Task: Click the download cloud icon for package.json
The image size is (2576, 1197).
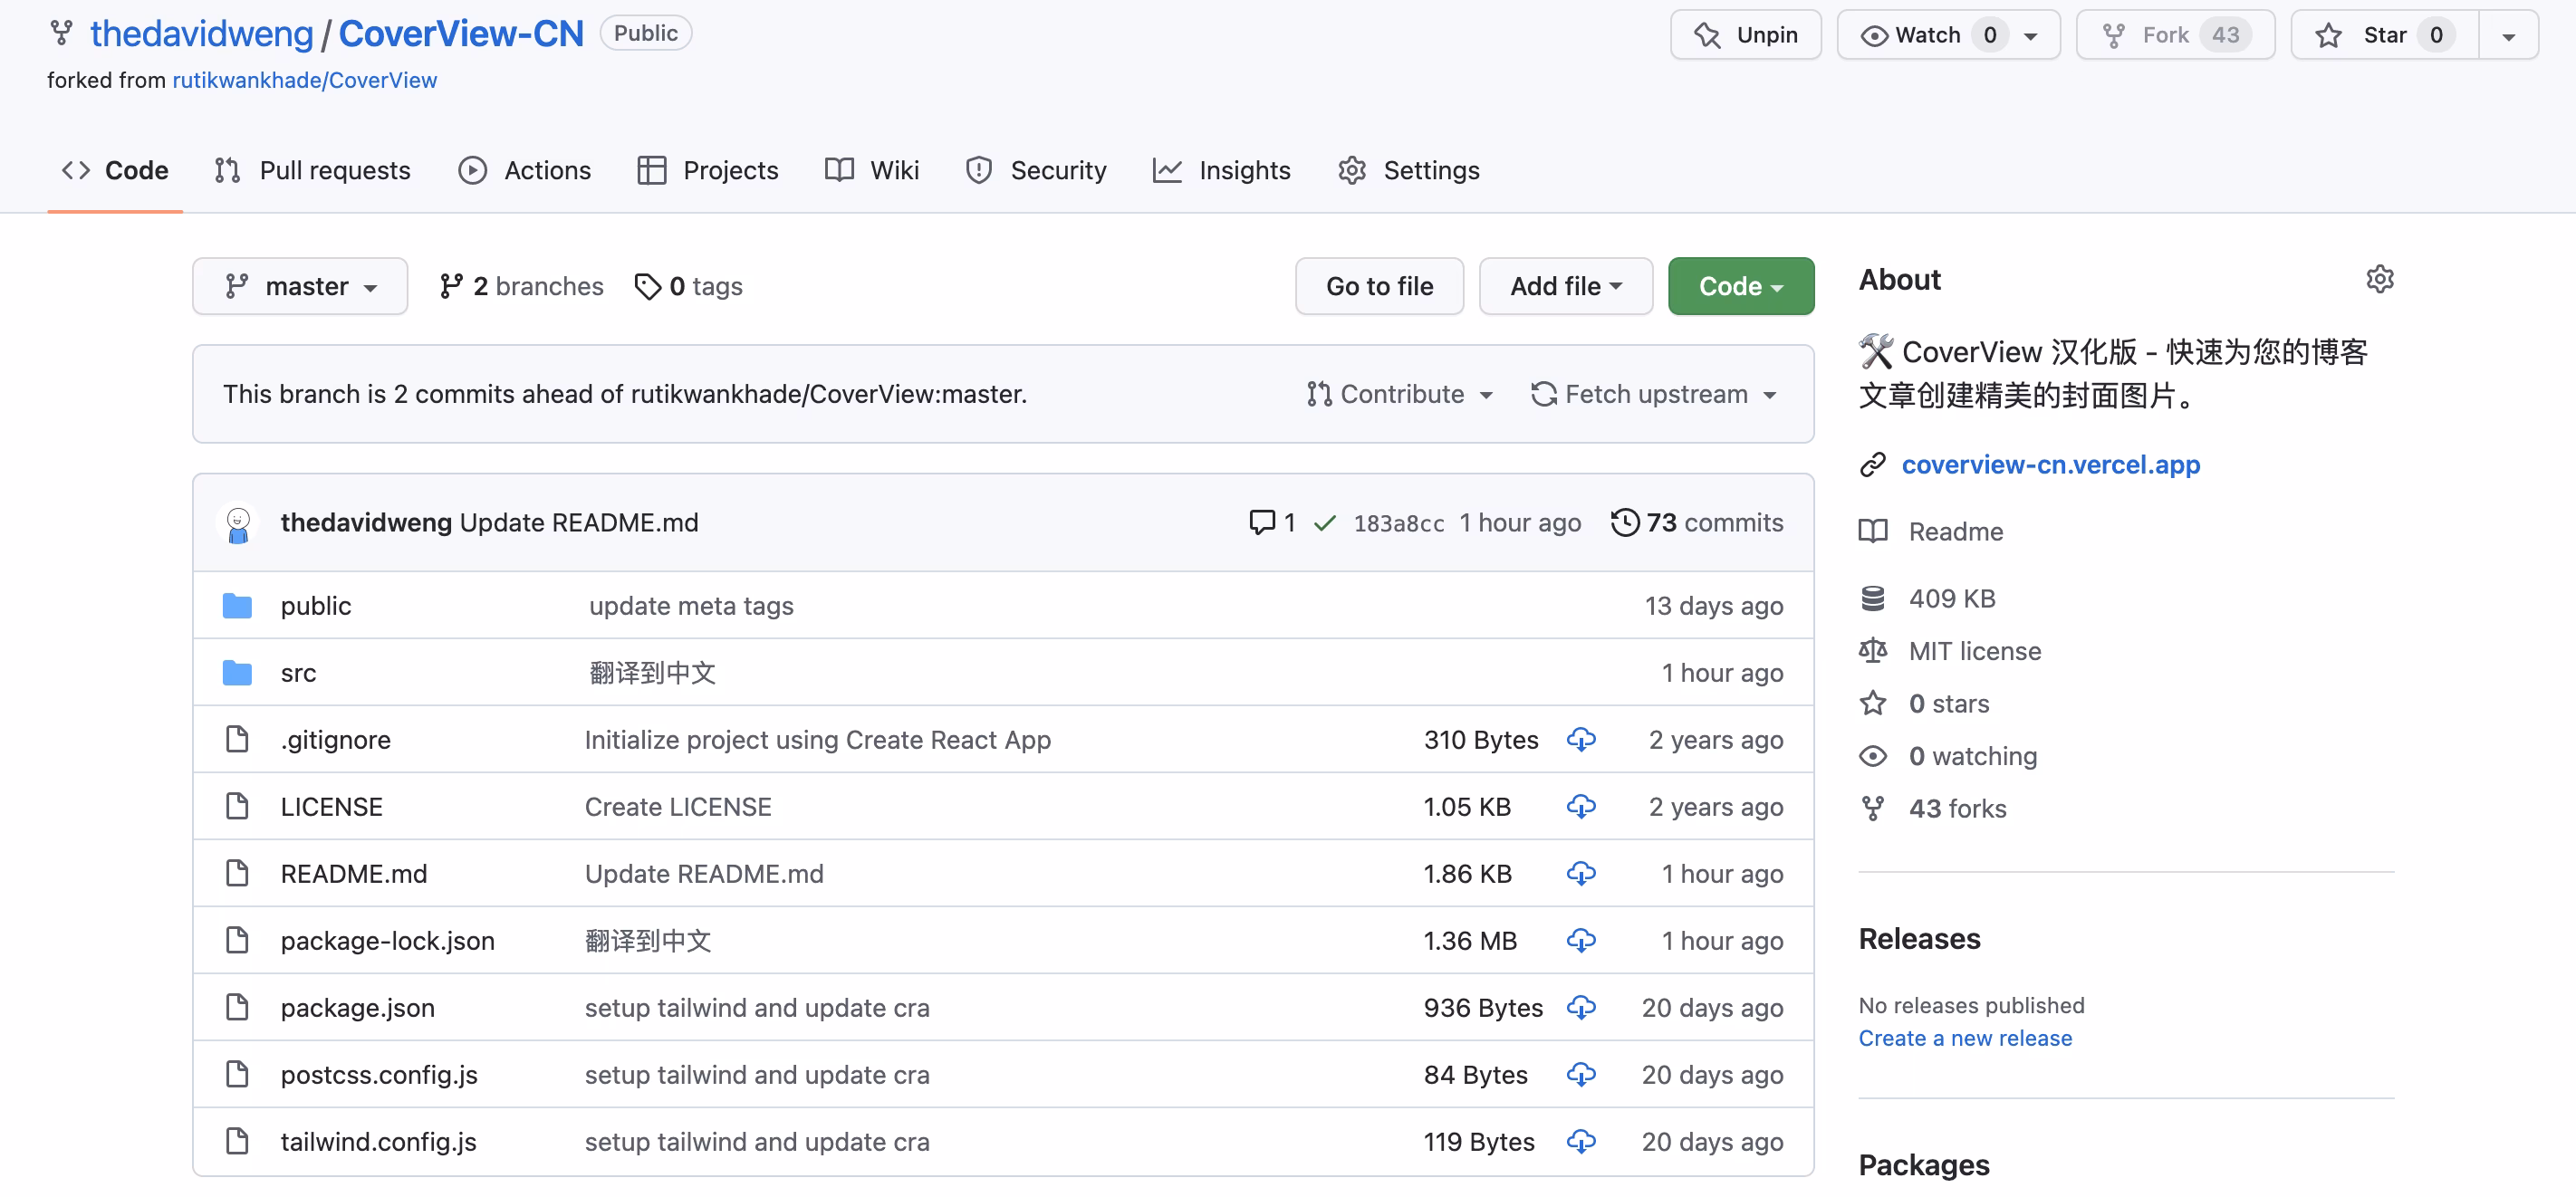Action: coord(1581,1007)
